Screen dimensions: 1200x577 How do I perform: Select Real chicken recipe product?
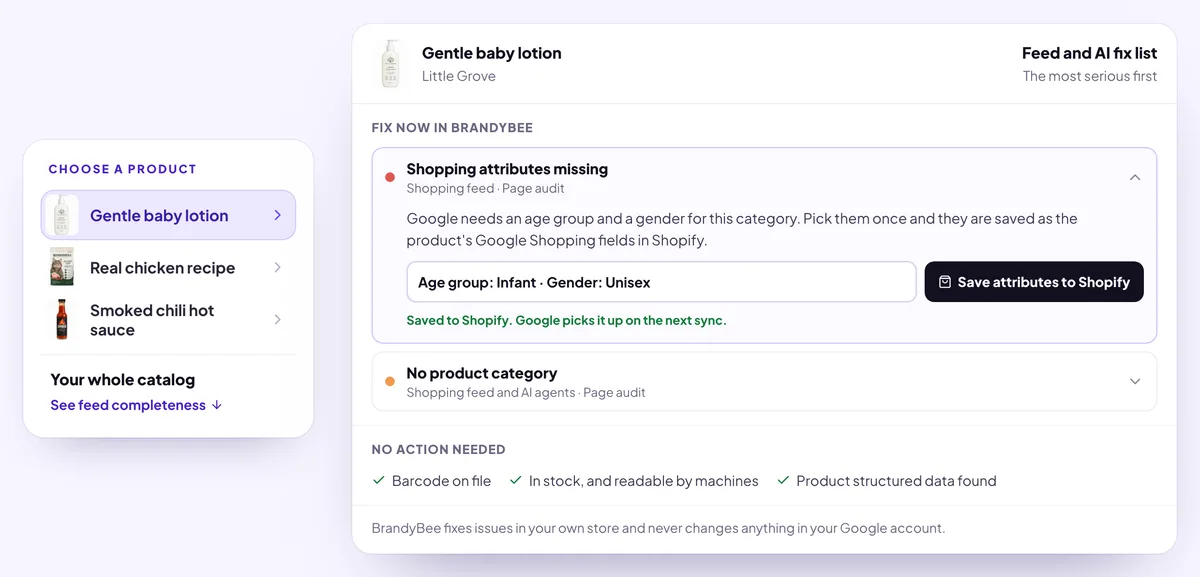(168, 267)
